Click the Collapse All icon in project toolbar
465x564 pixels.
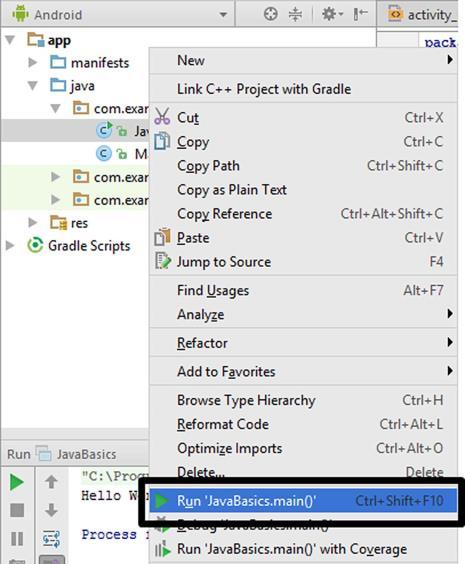coord(295,14)
